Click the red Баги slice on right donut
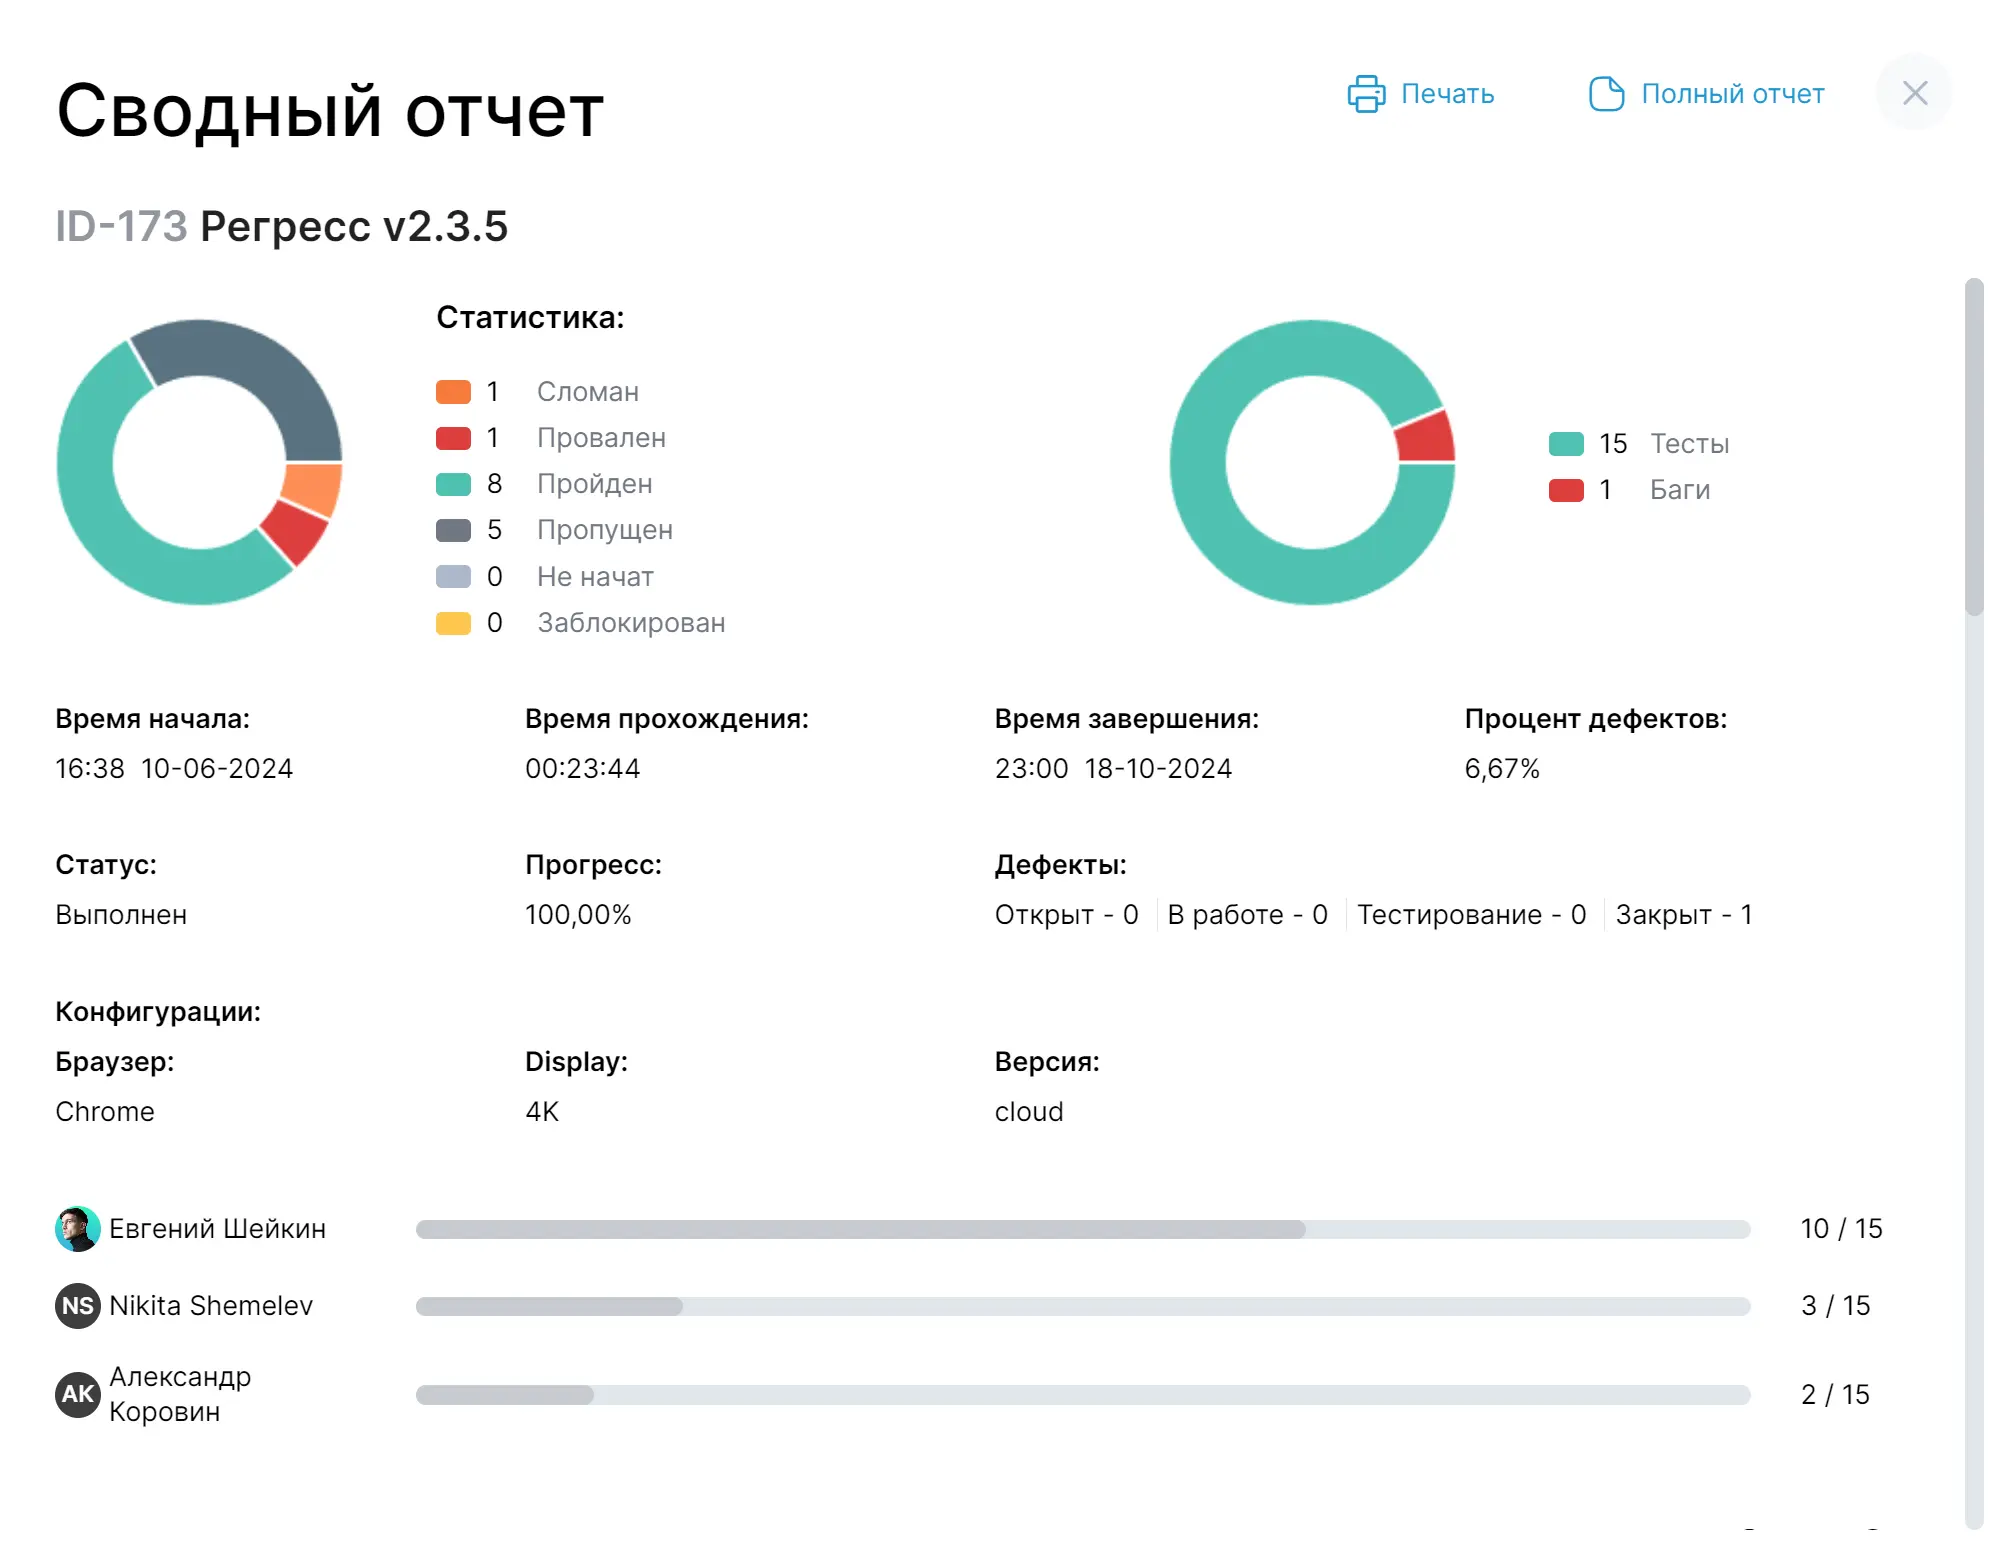1999x1541 pixels. tap(1424, 438)
